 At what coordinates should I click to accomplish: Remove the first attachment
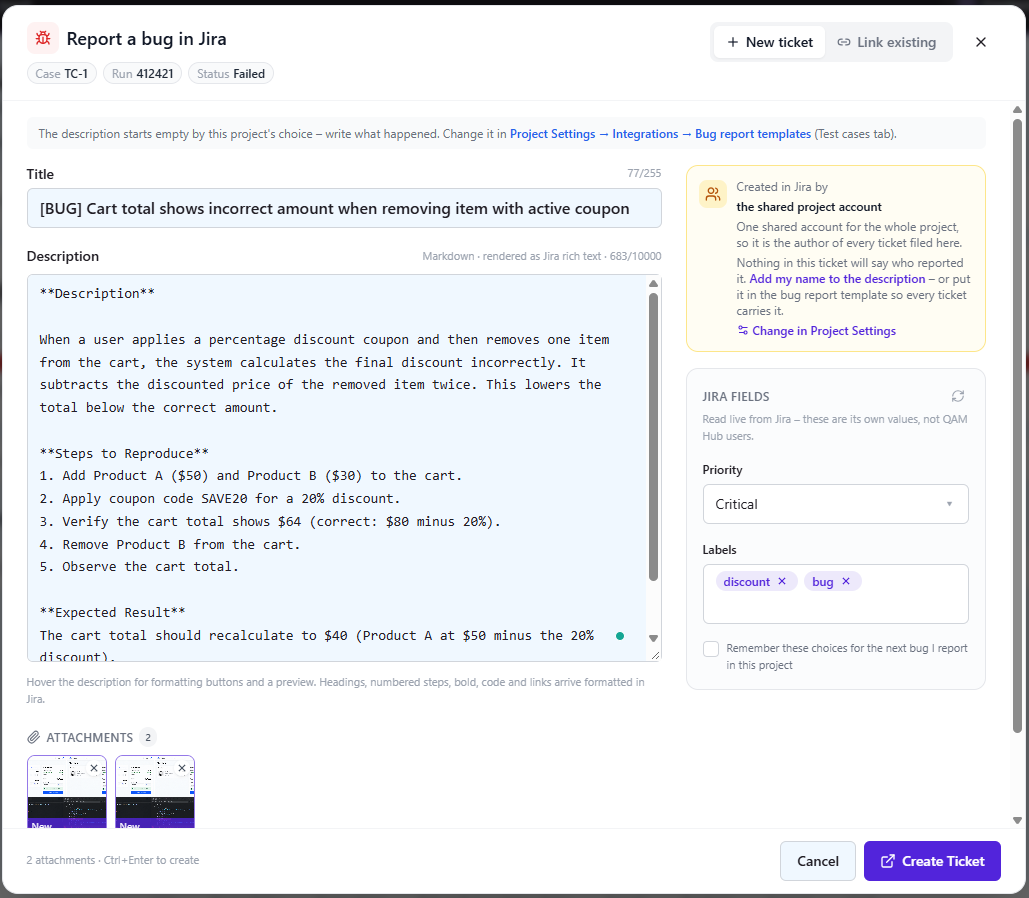click(94, 768)
